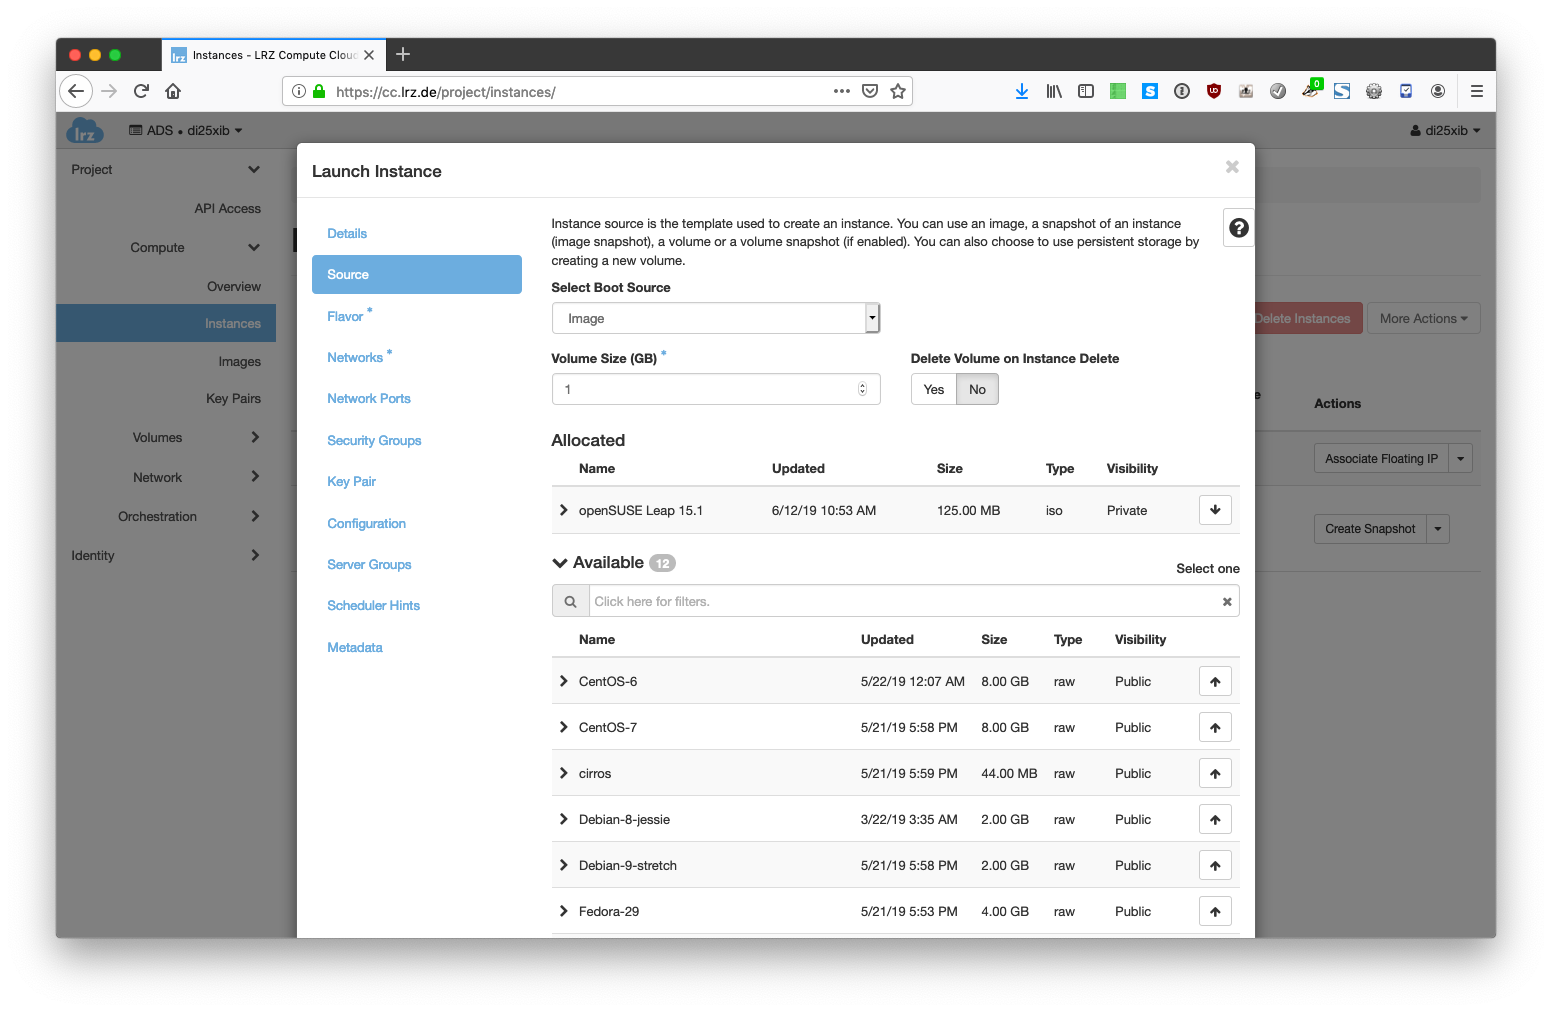The height and width of the screenshot is (1012, 1552).
Task: Expand Fedora-29 row details
Action: click(x=564, y=912)
